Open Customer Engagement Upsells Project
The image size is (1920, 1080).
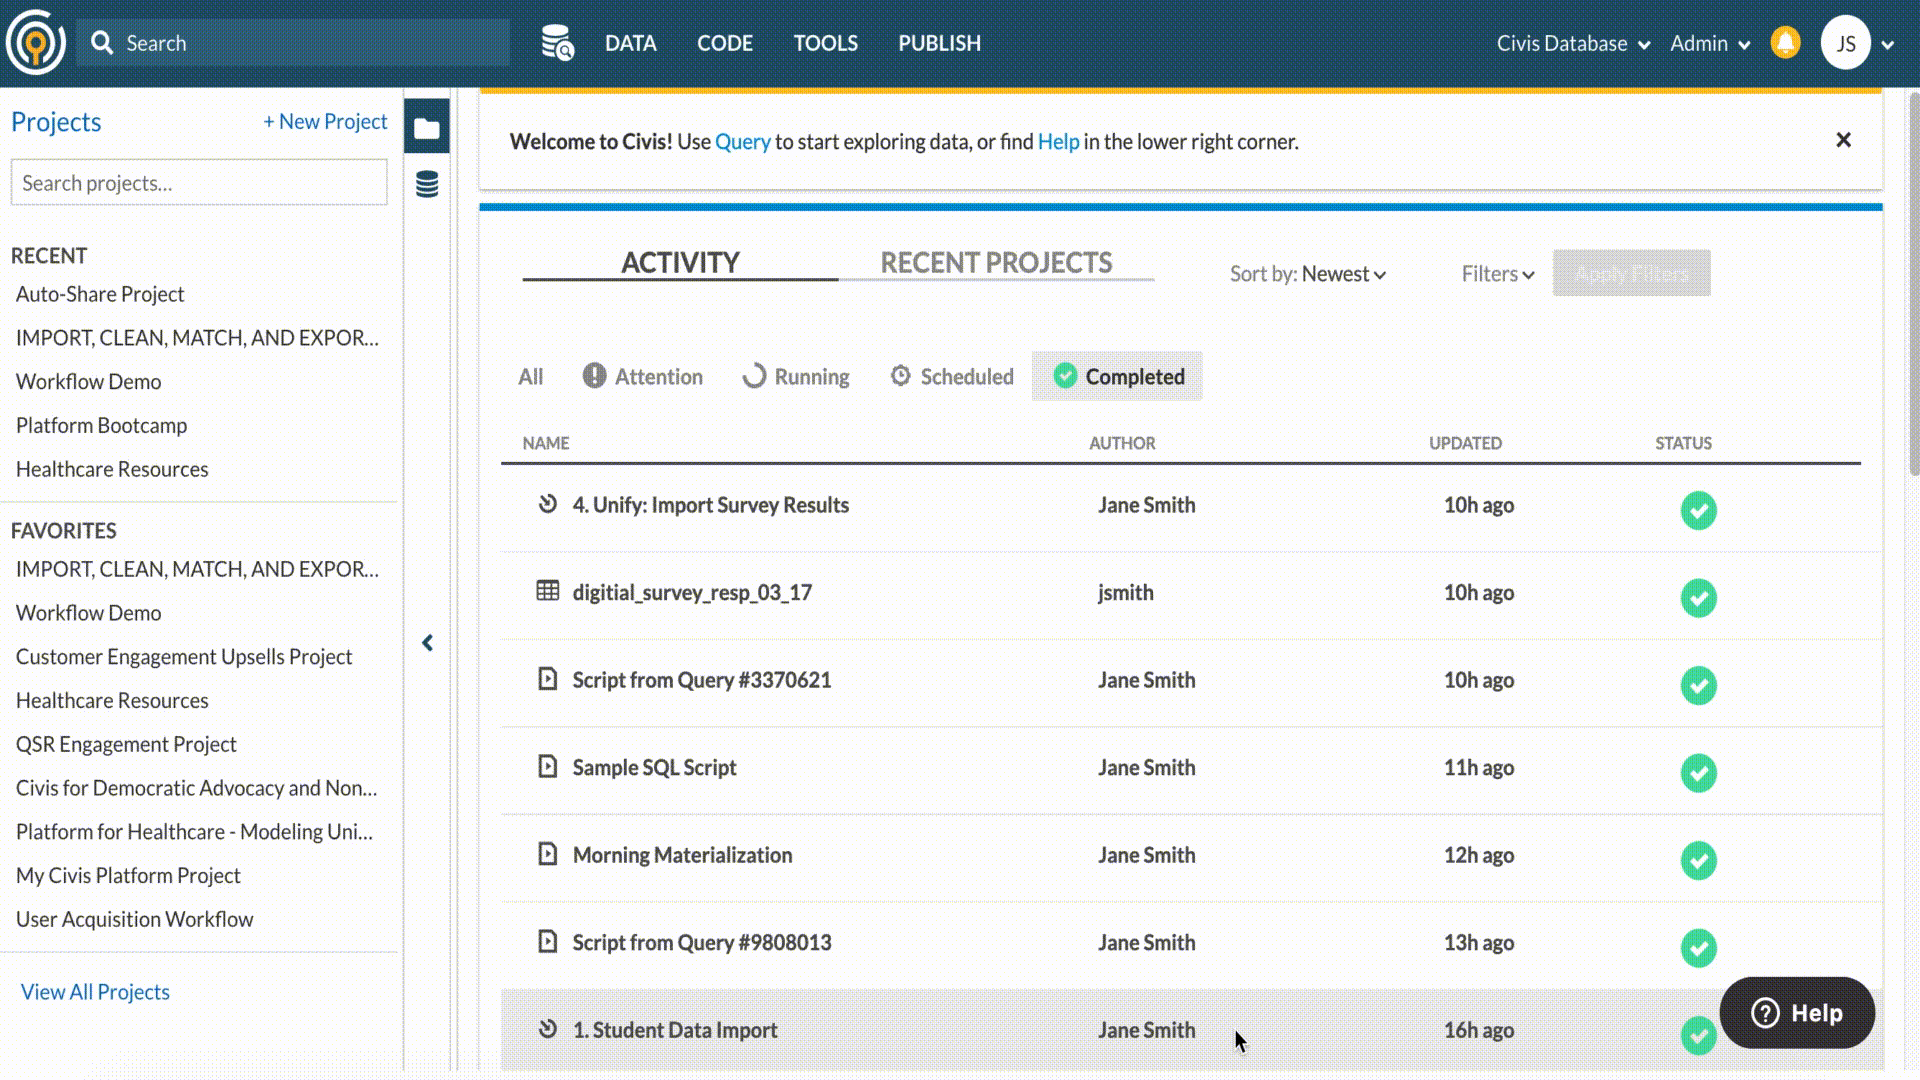184,656
